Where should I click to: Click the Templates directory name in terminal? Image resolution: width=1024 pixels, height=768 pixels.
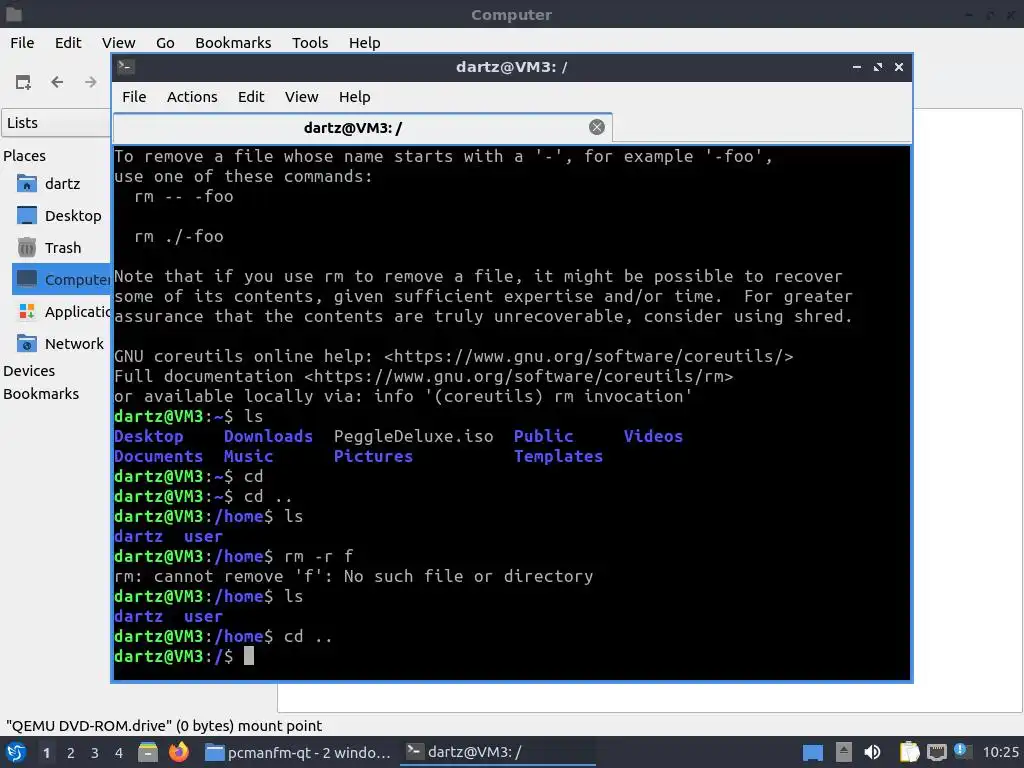[558, 456]
